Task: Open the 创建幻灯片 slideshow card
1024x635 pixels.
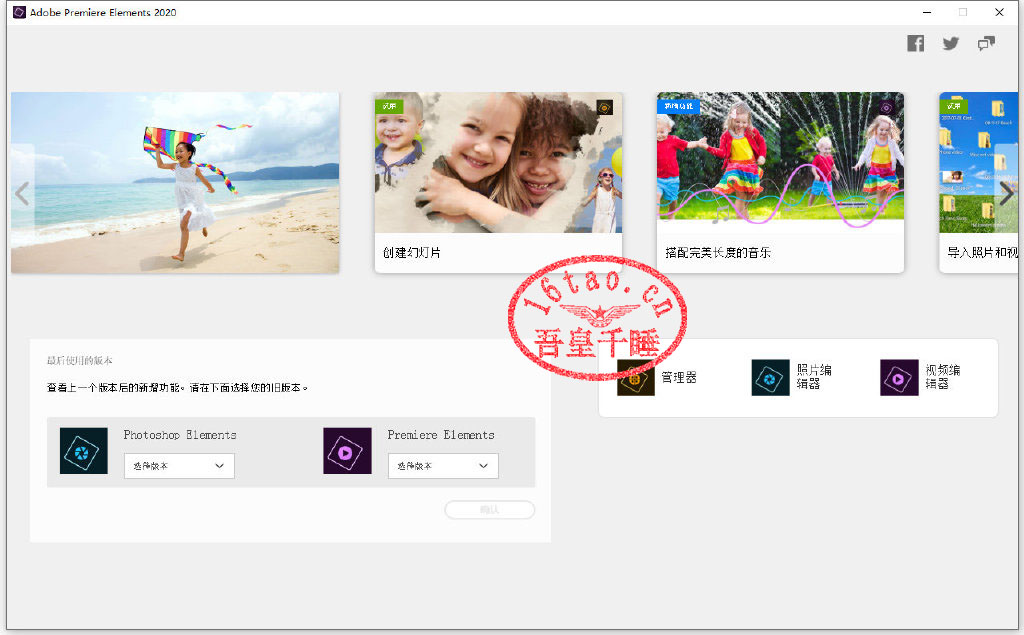Action: (x=498, y=182)
